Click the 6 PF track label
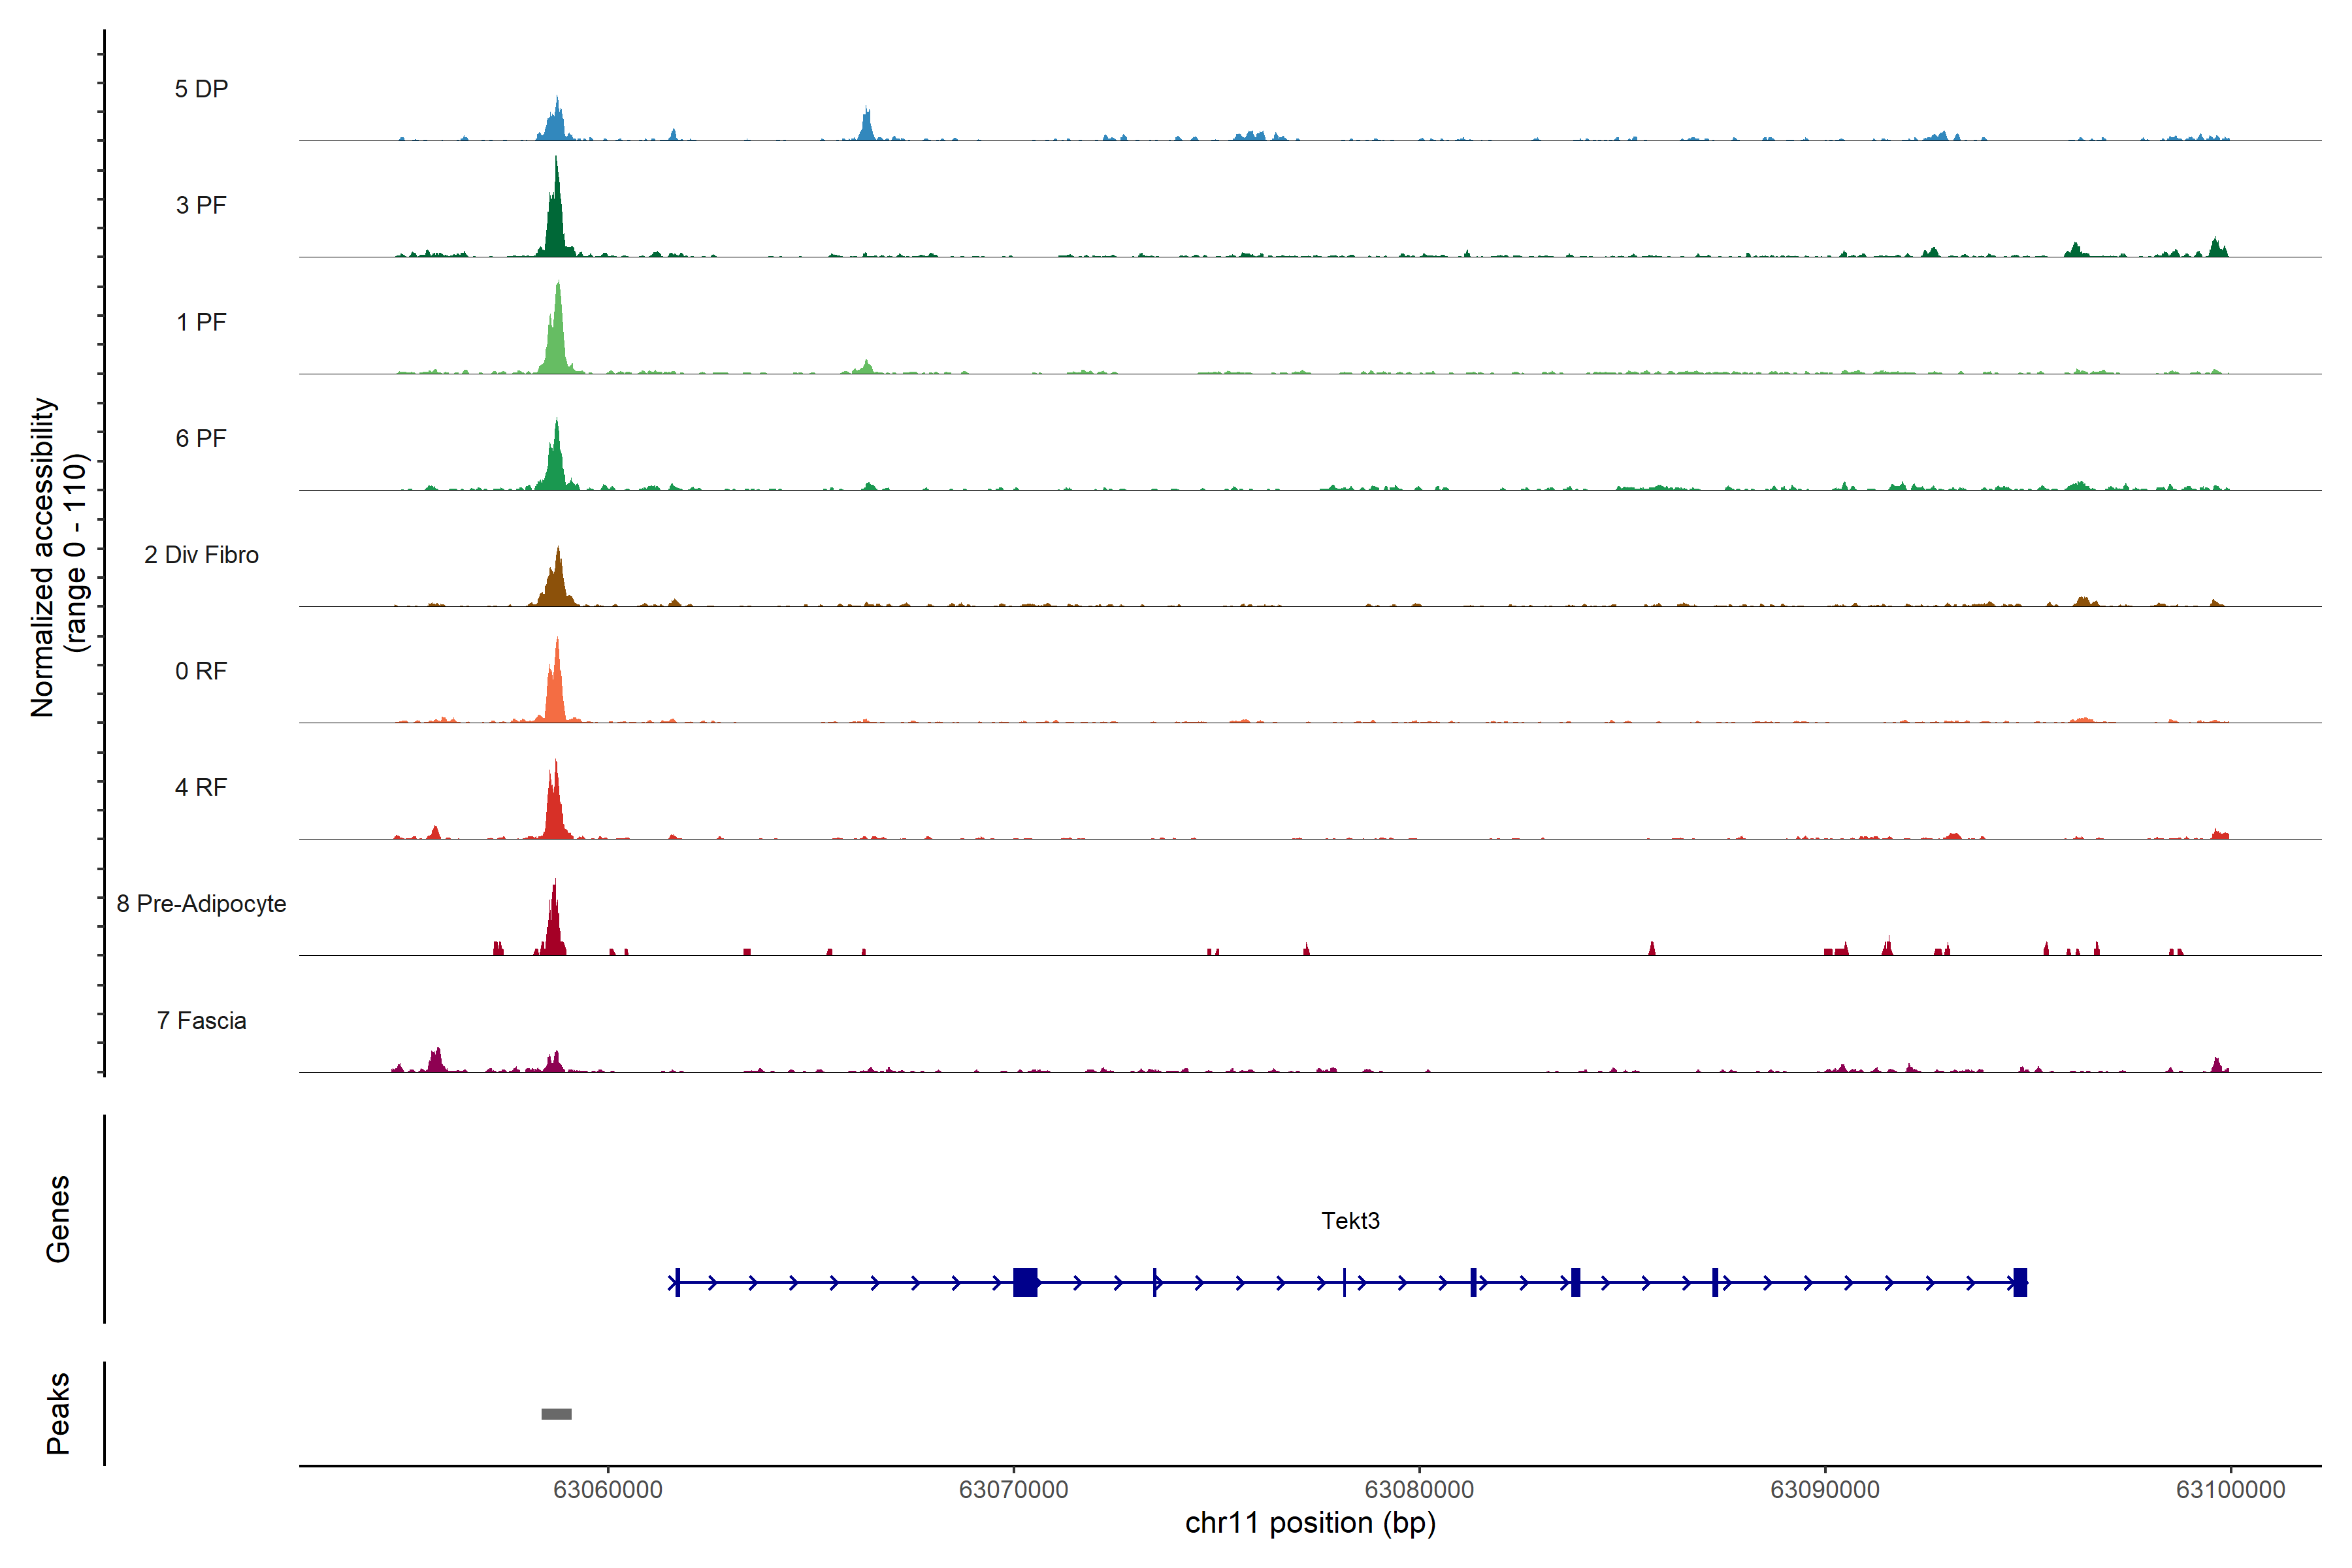The width and height of the screenshot is (2352, 1568). [201, 438]
